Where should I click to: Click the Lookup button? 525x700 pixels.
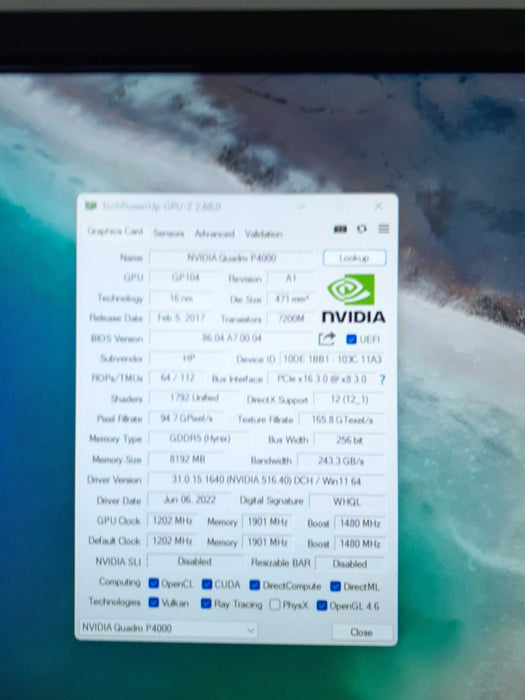(x=354, y=258)
